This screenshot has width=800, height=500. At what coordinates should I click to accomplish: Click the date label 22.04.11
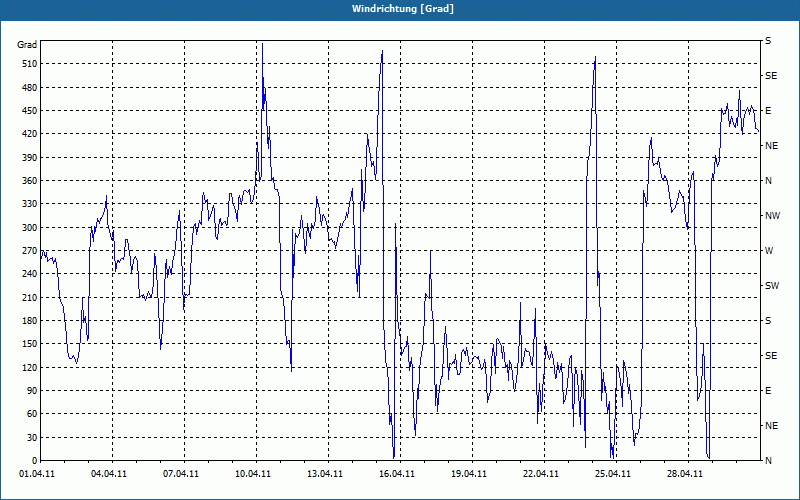point(540,474)
